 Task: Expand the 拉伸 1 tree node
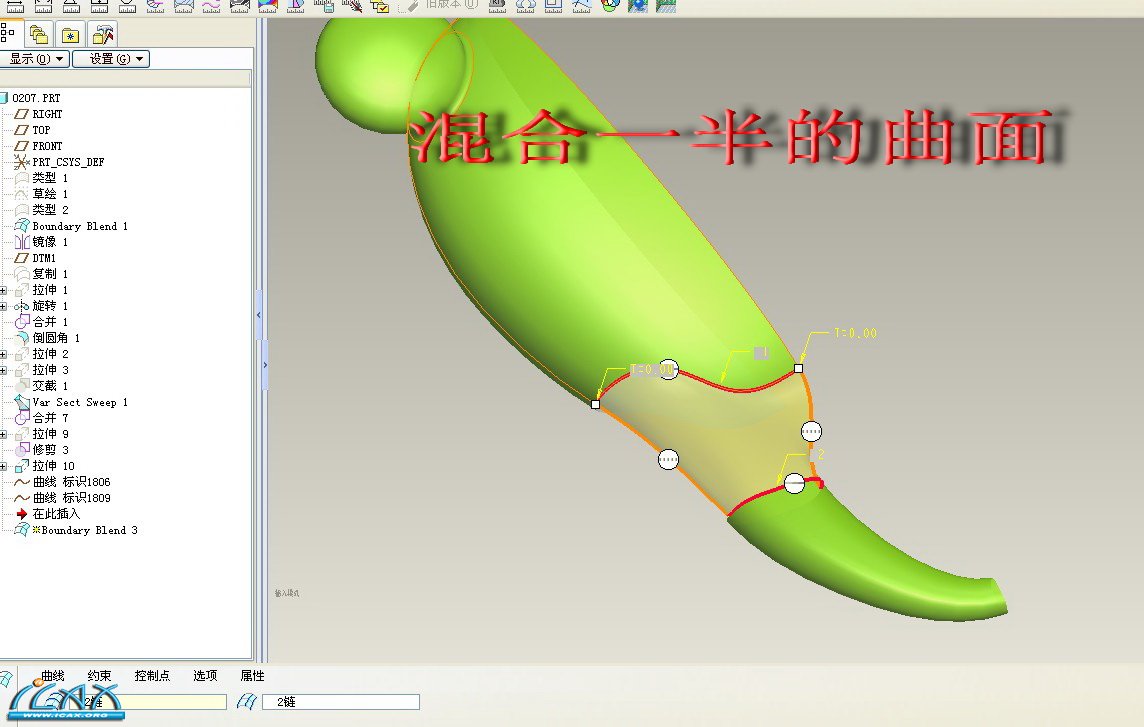4,290
